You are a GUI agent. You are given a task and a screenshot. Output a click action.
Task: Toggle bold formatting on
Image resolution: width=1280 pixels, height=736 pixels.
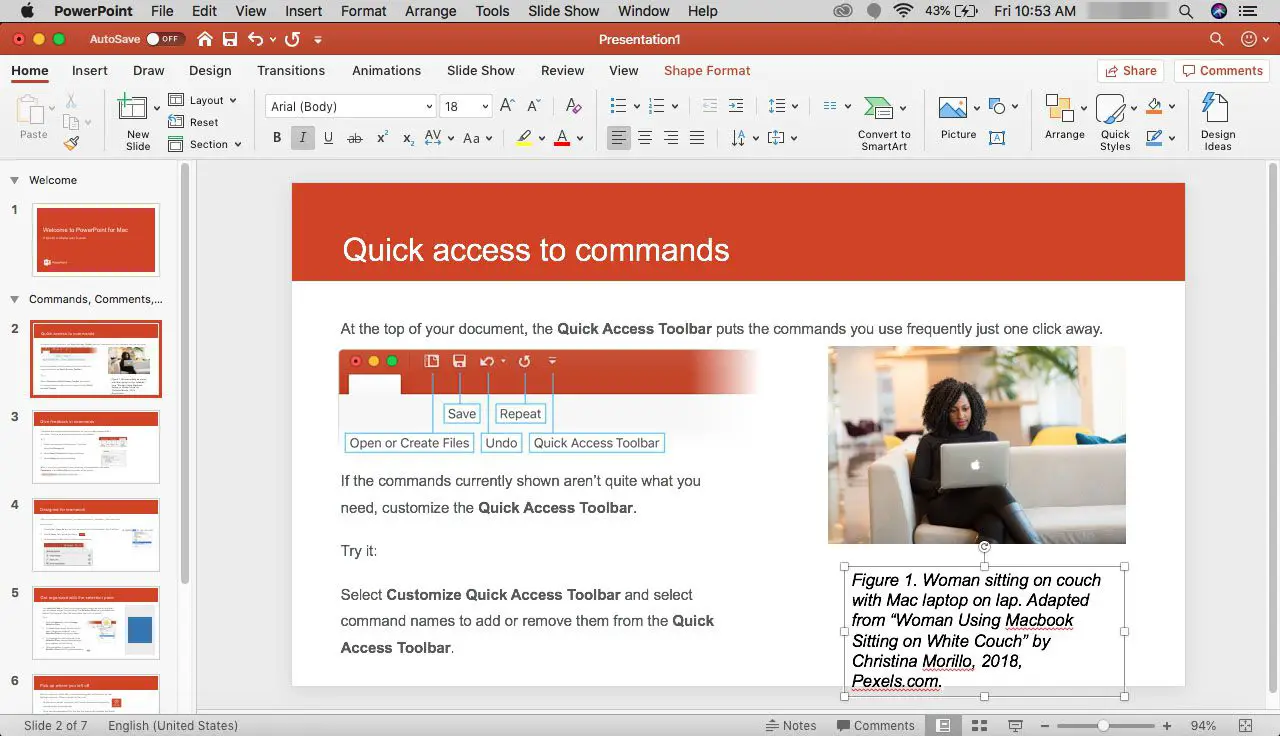point(277,138)
